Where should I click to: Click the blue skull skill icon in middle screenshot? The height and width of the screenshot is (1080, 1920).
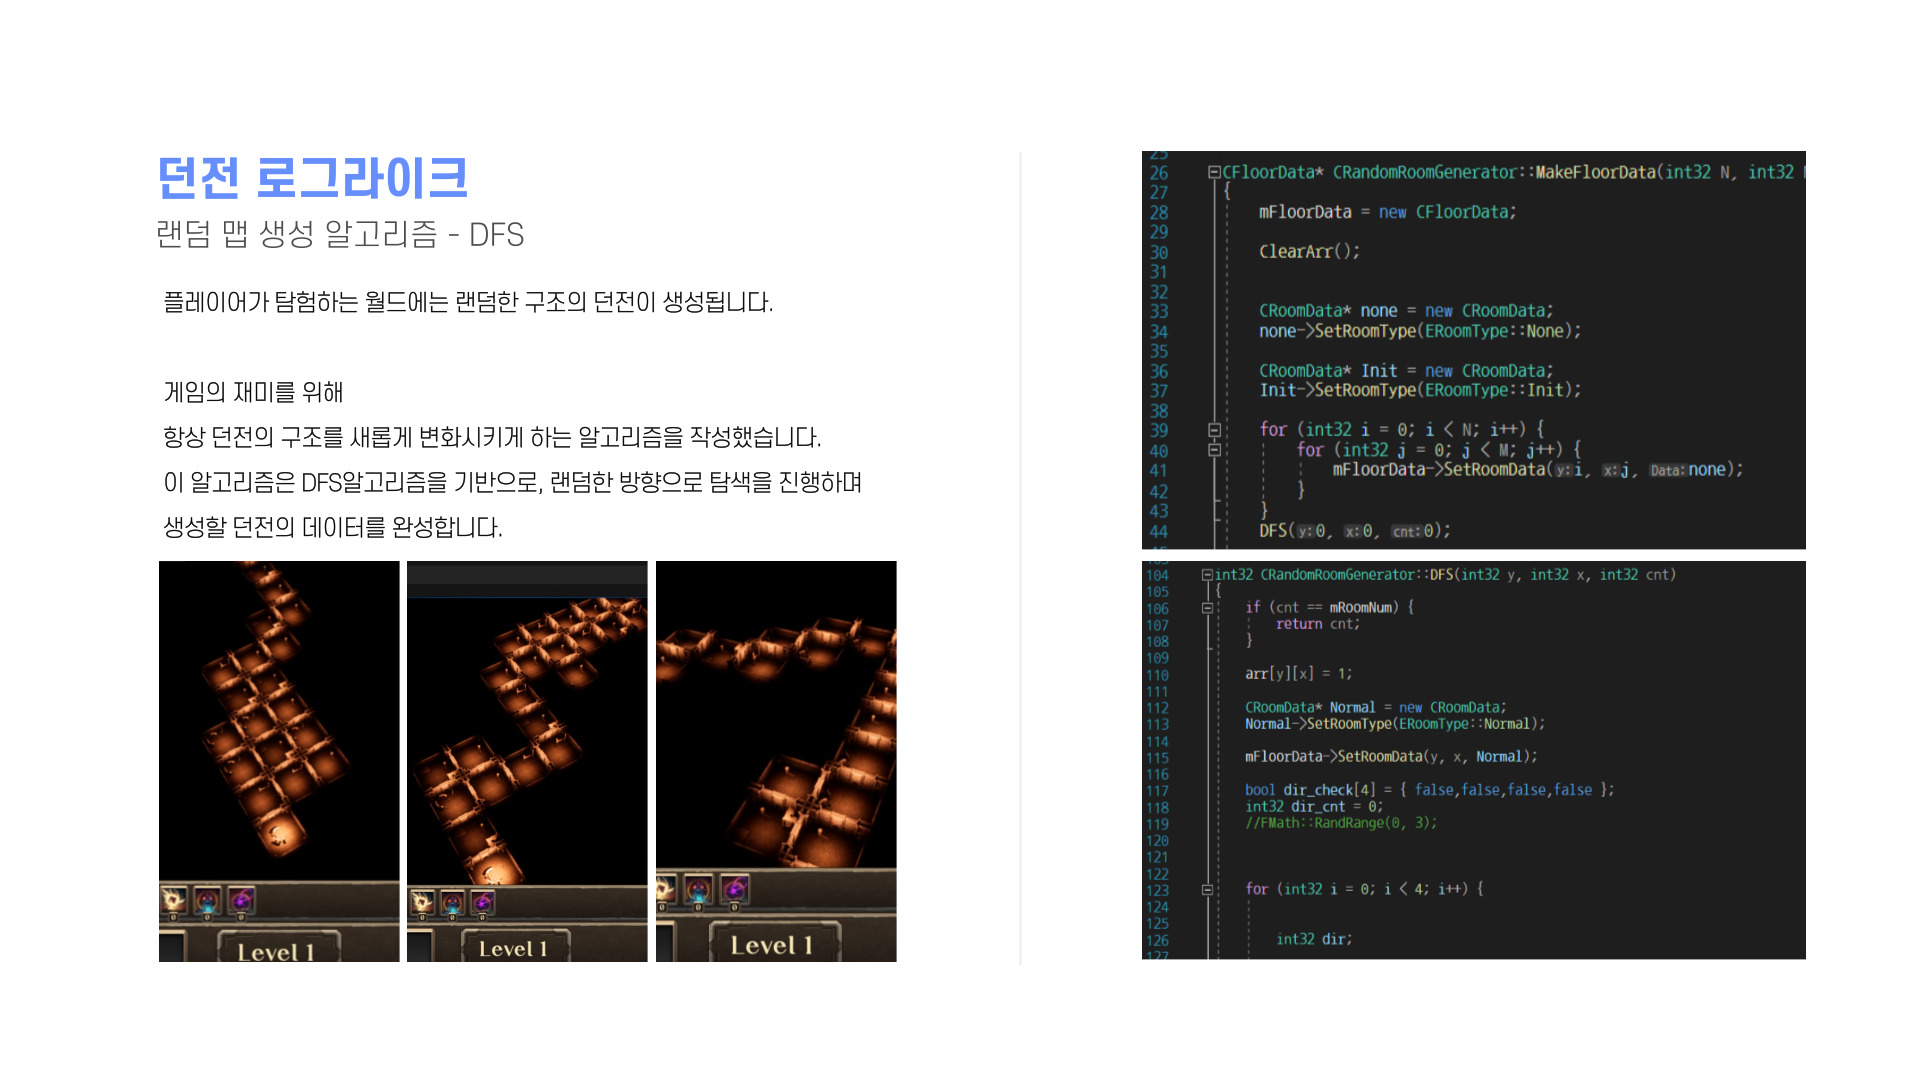point(452,903)
